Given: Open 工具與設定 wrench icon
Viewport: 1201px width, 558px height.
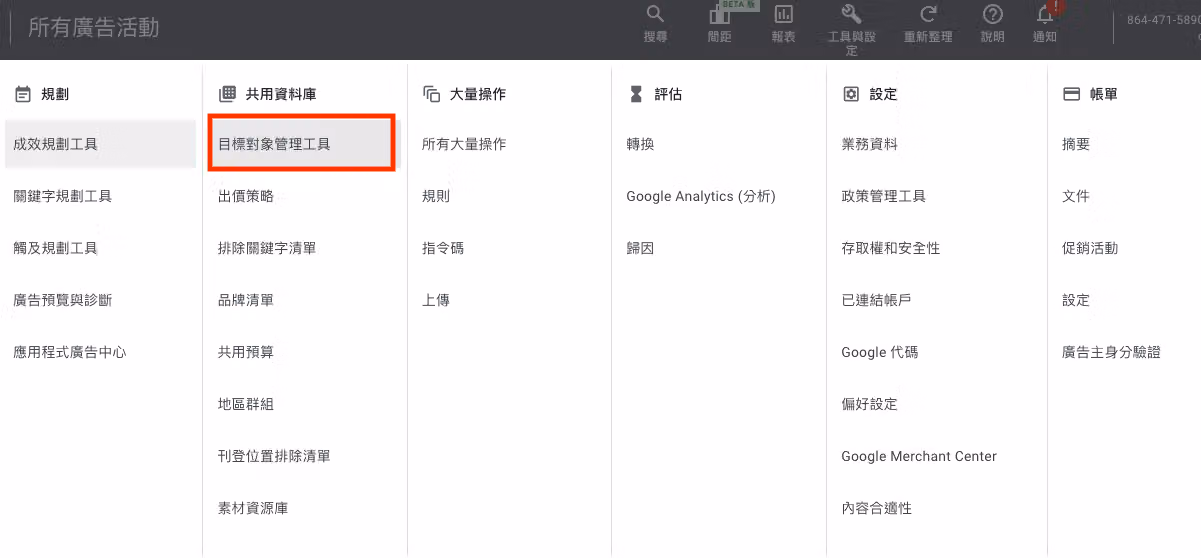Looking at the screenshot, I should click(851, 15).
